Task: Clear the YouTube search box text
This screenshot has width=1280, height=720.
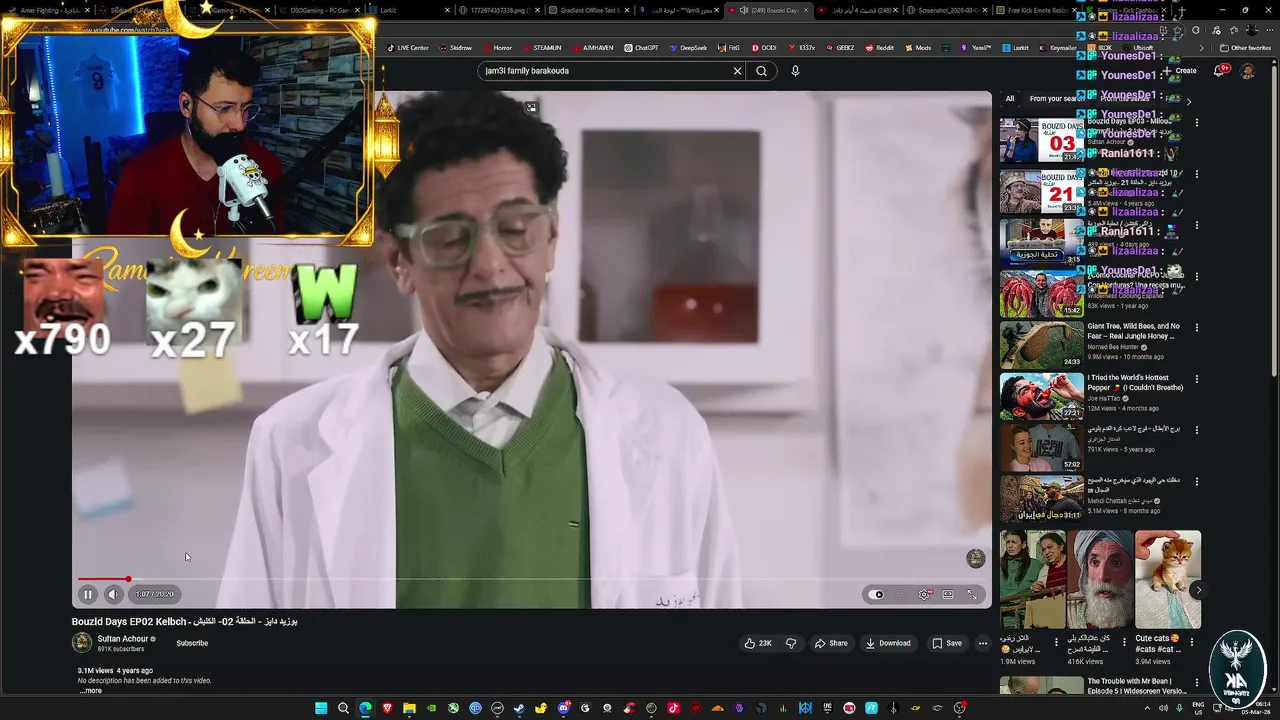Action: pyautogui.click(x=737, y=71)
